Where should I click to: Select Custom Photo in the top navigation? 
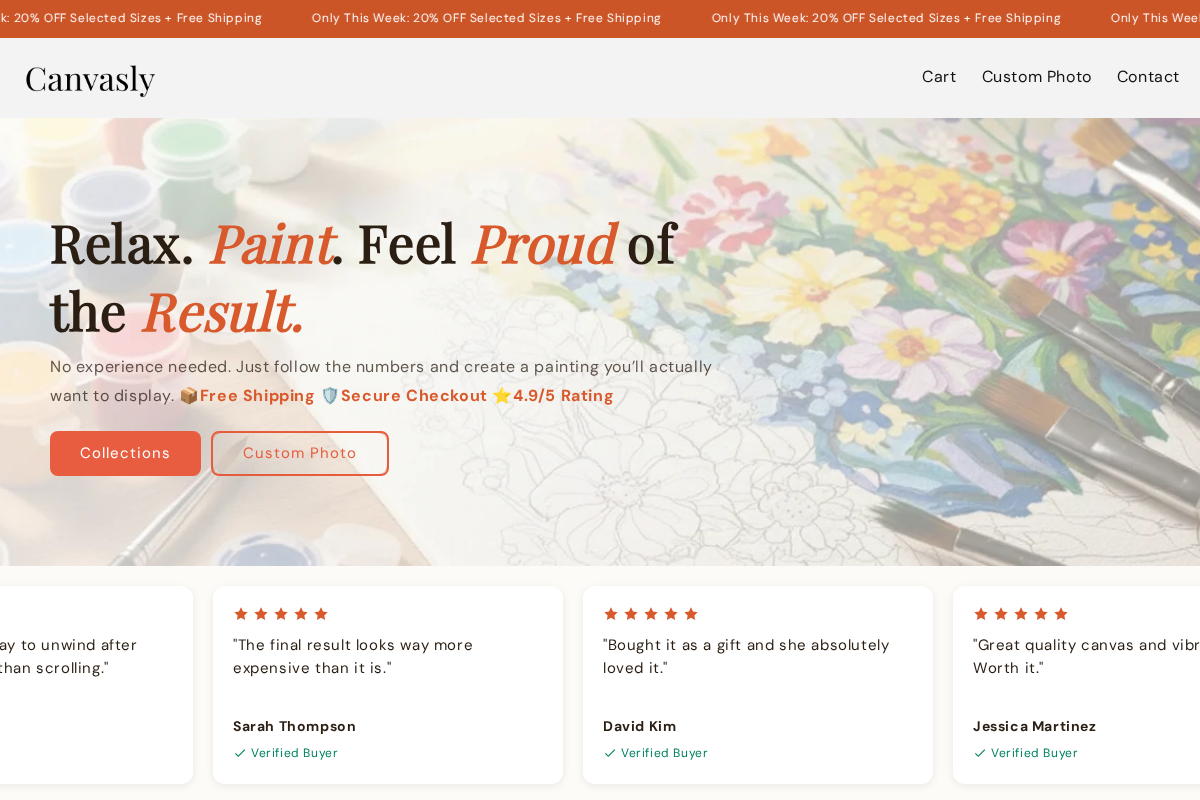pos(1036,76)
